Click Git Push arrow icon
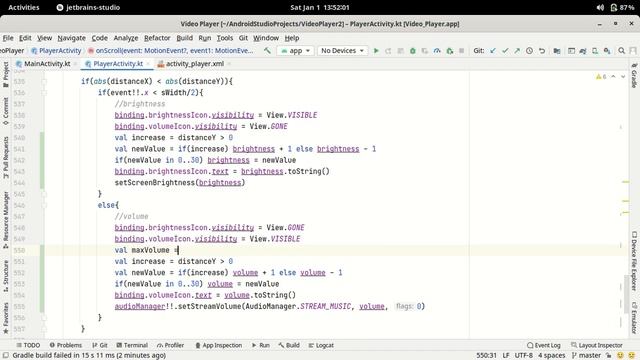Image resolution: width=640 pixels, height=360 pixels. click(517, 51)
